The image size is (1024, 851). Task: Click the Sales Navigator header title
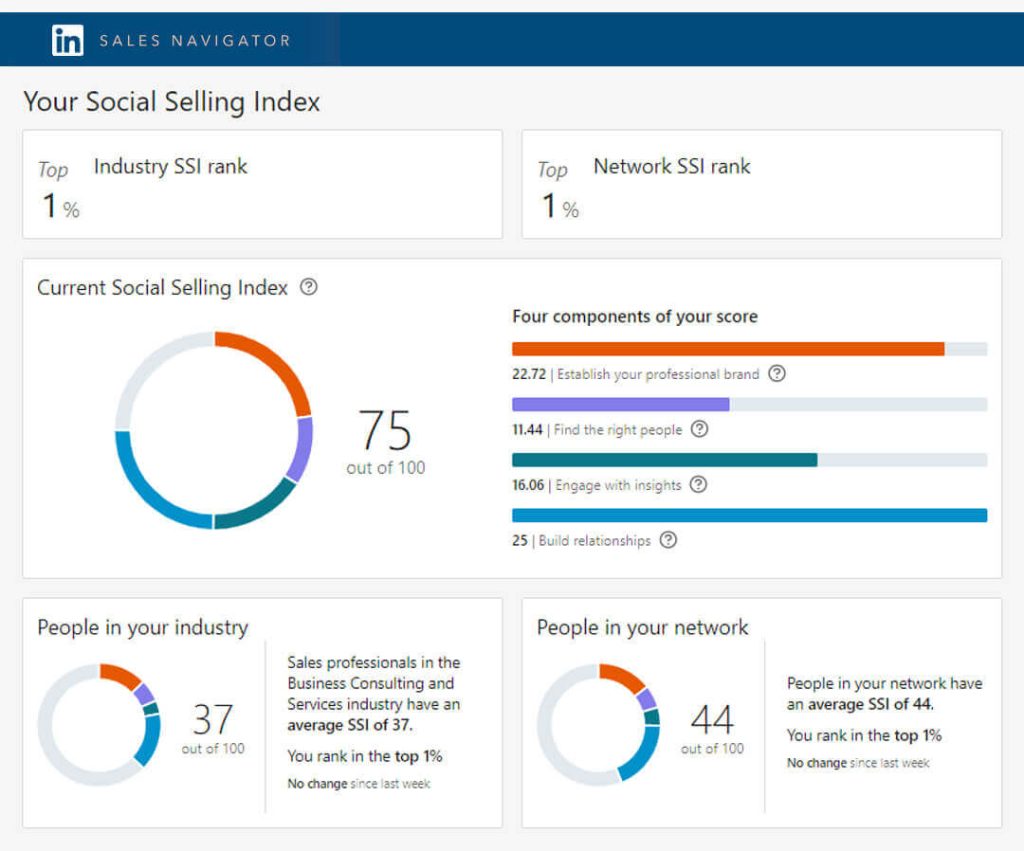195,41
